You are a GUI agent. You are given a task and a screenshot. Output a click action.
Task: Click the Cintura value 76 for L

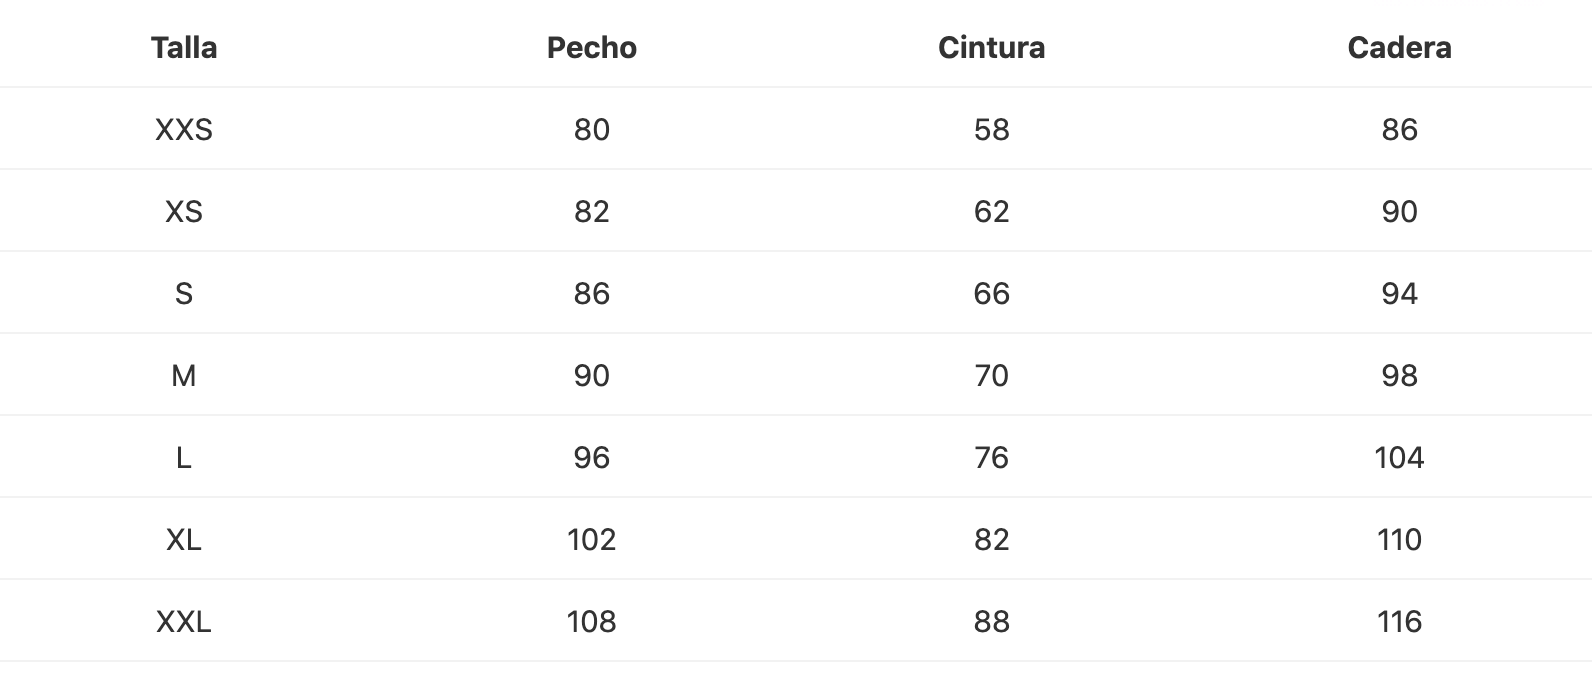[x=992, y=458]
